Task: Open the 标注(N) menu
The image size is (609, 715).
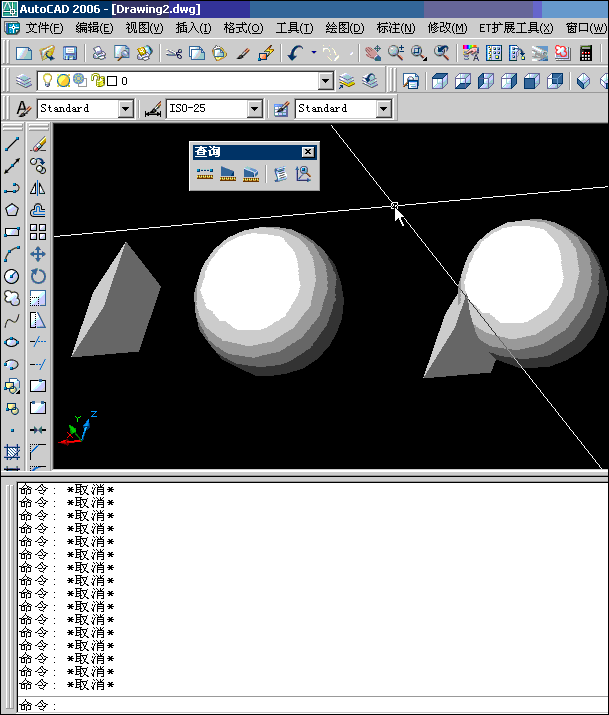Action: [396, 28]
